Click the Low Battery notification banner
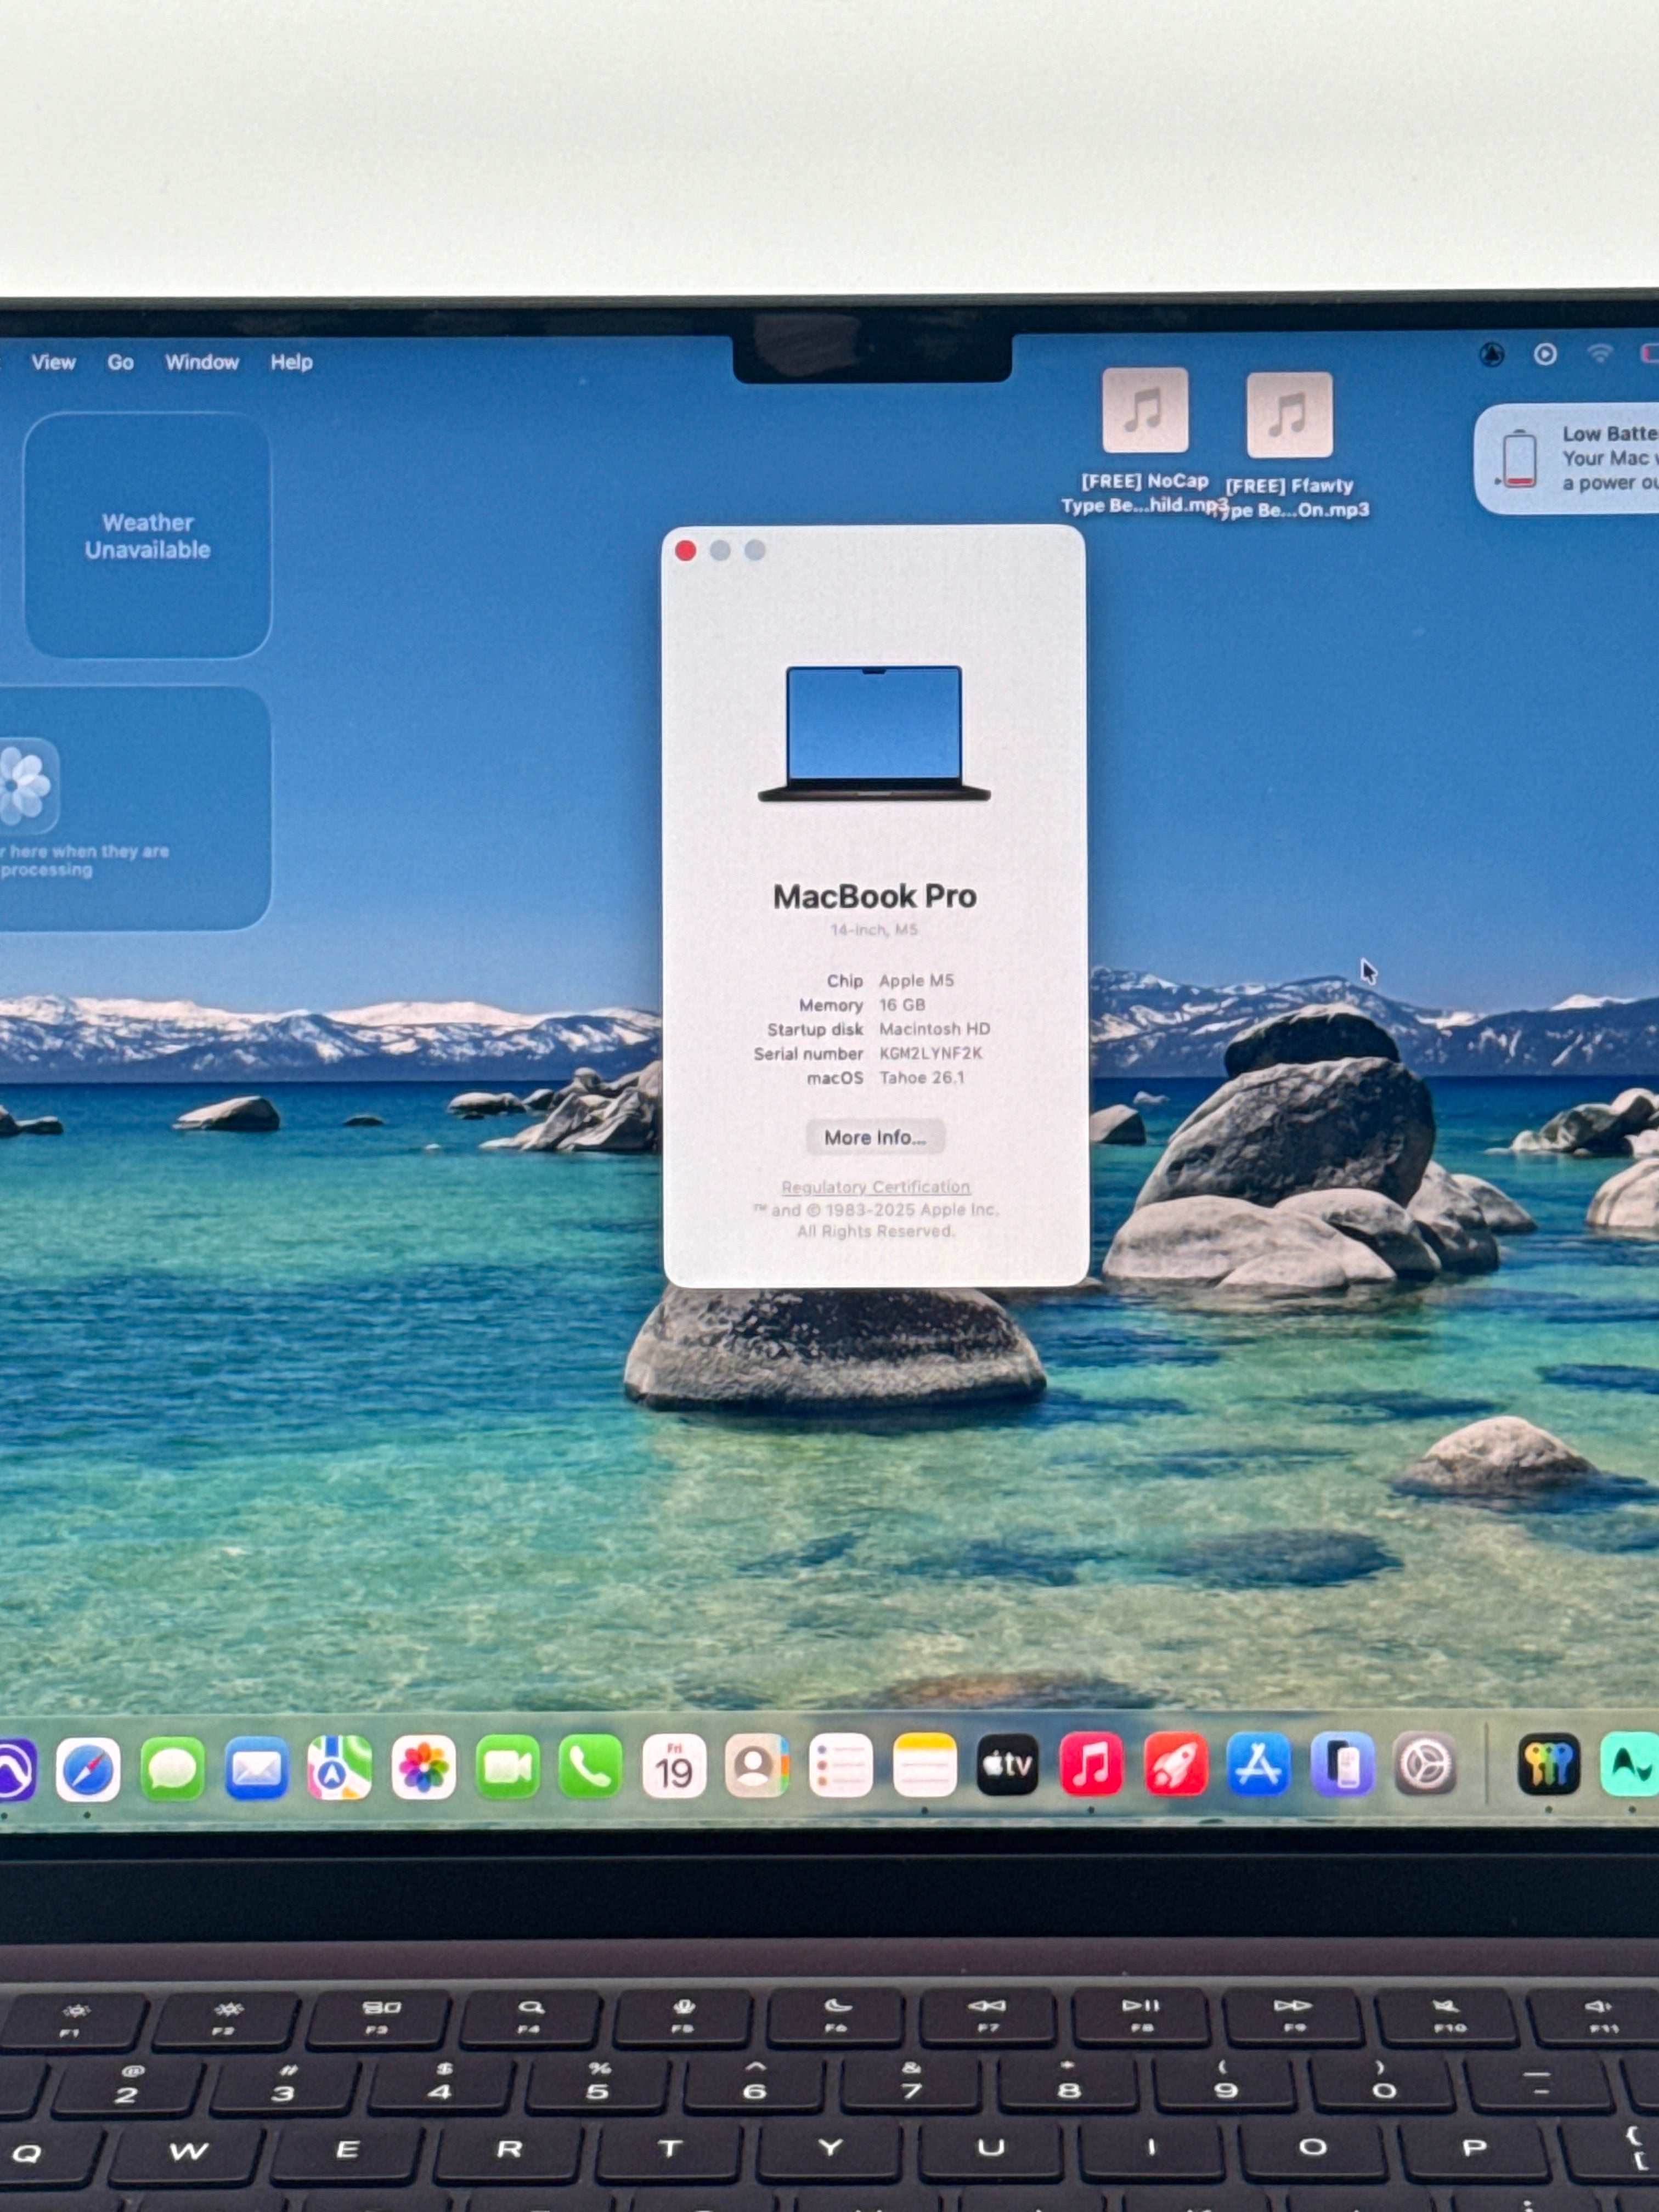 coord(1567,459)
